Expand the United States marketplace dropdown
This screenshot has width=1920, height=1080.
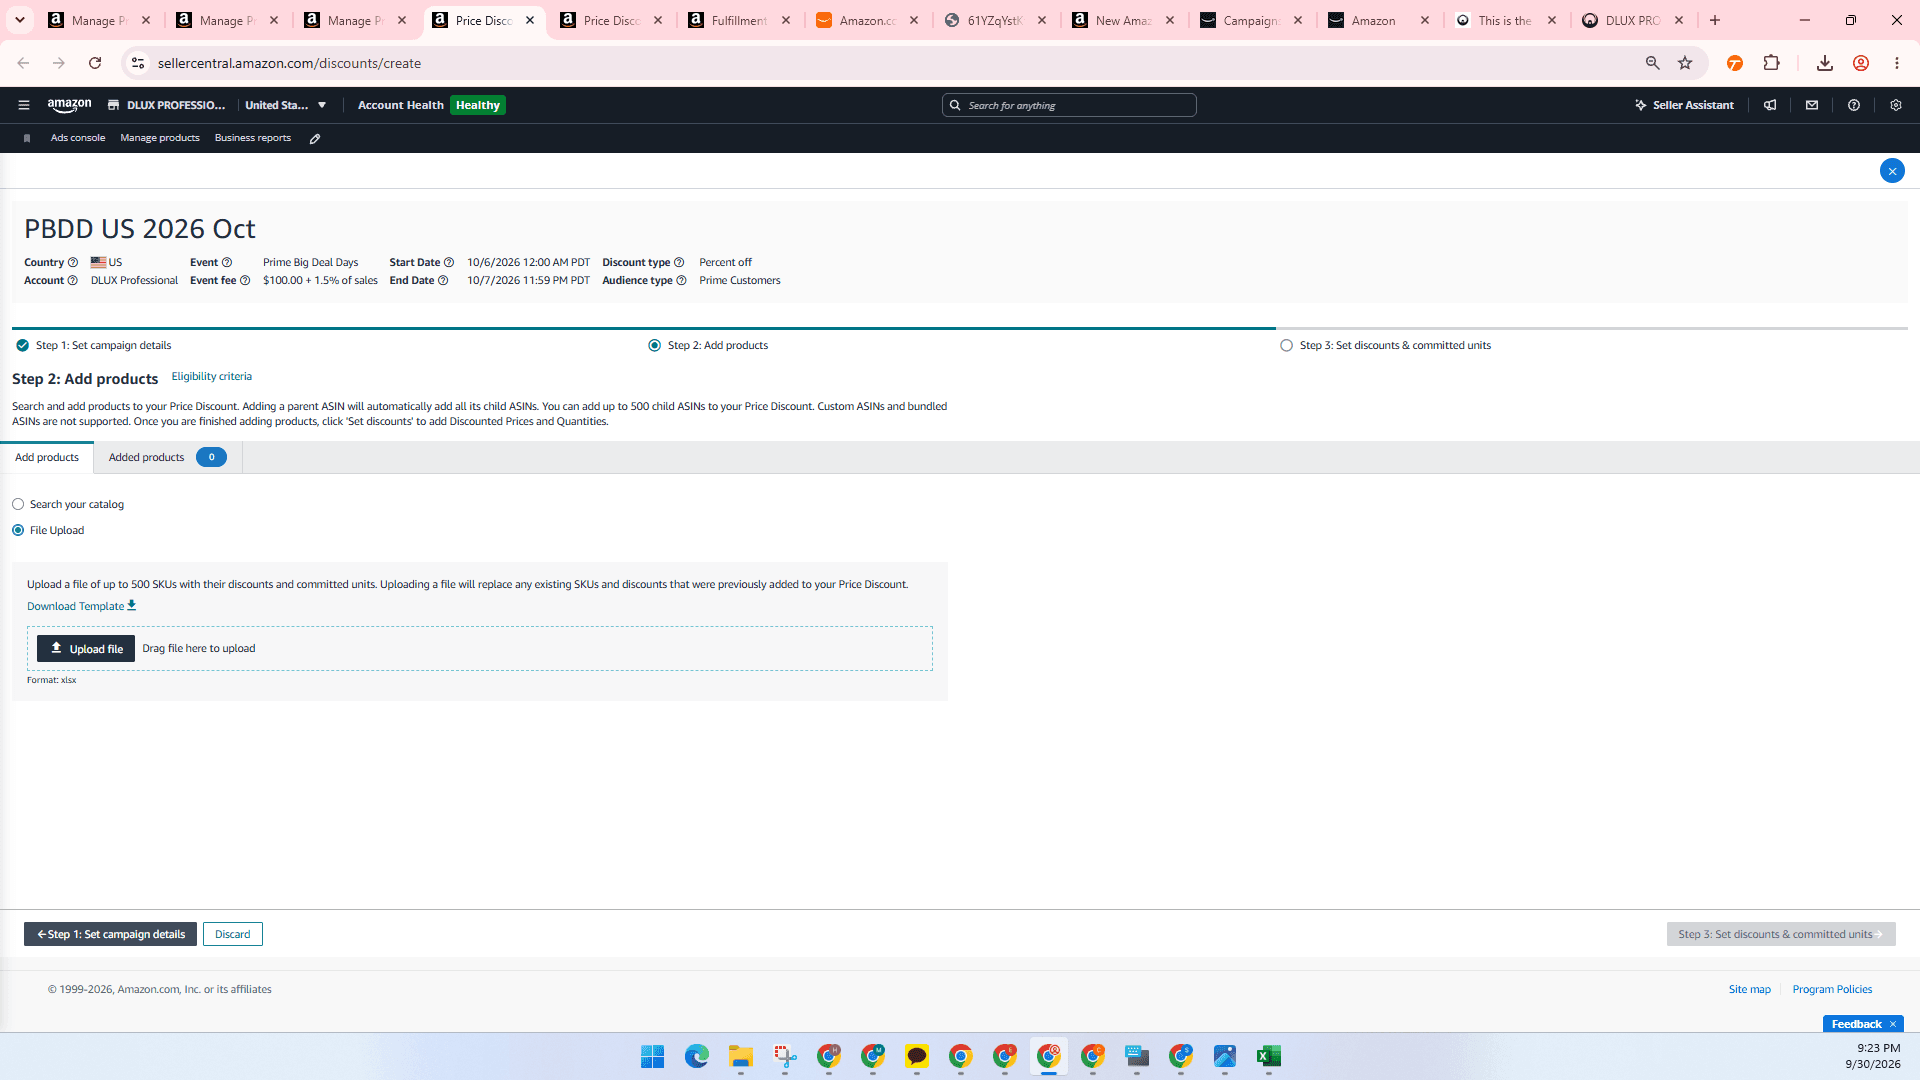click(322, 105)
